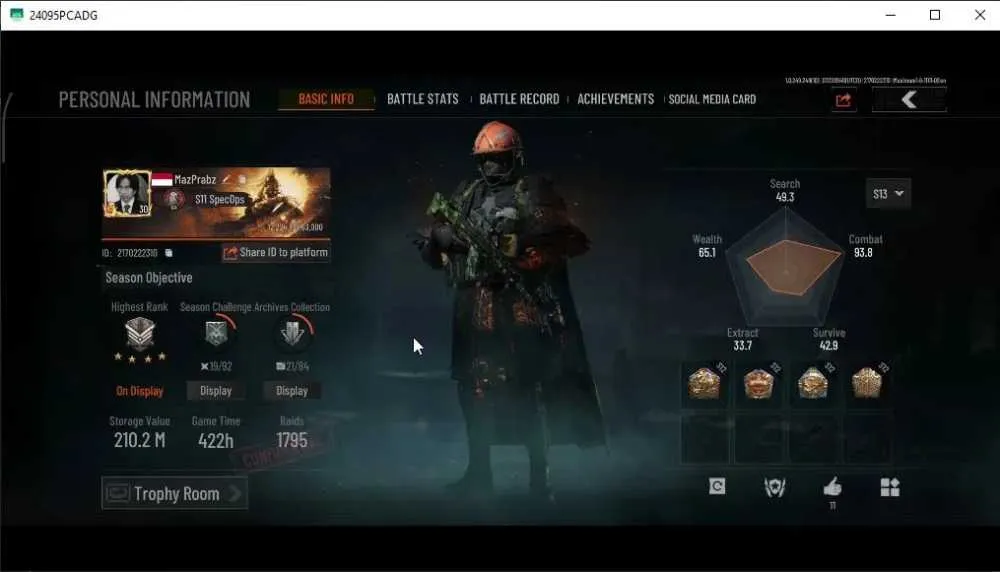Viewport: 1000px width, 572px height.
Task: Click the Trophy Room chevron arrow
Action: [x=236, y=494]
